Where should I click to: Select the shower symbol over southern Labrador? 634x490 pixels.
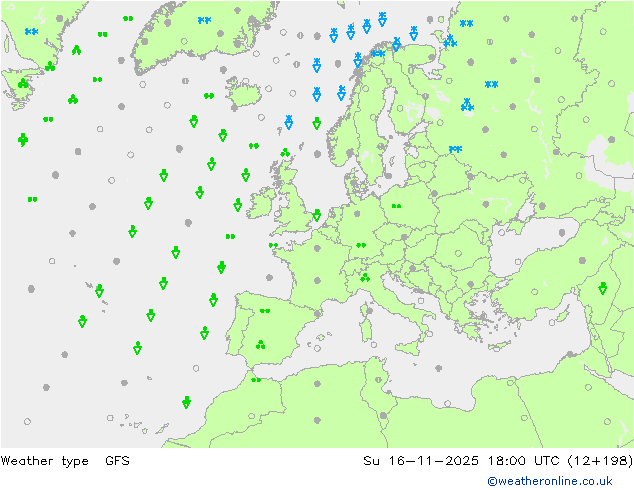tap(23, 84)
